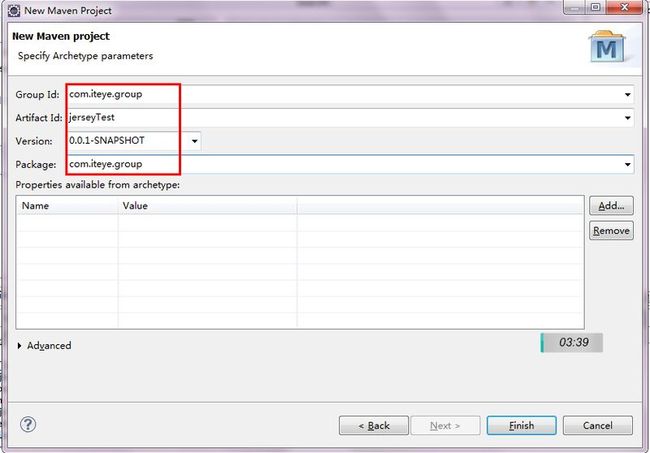Viewport: 650px width, 453px height.
Task: Click the help question mark icon
Action: [x=28, y=424]
